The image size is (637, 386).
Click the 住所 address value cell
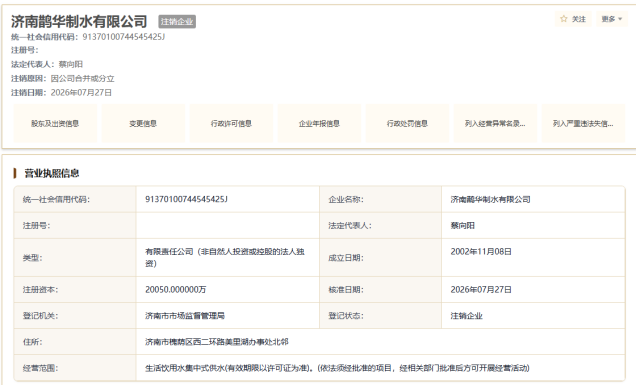click(381, 342)
